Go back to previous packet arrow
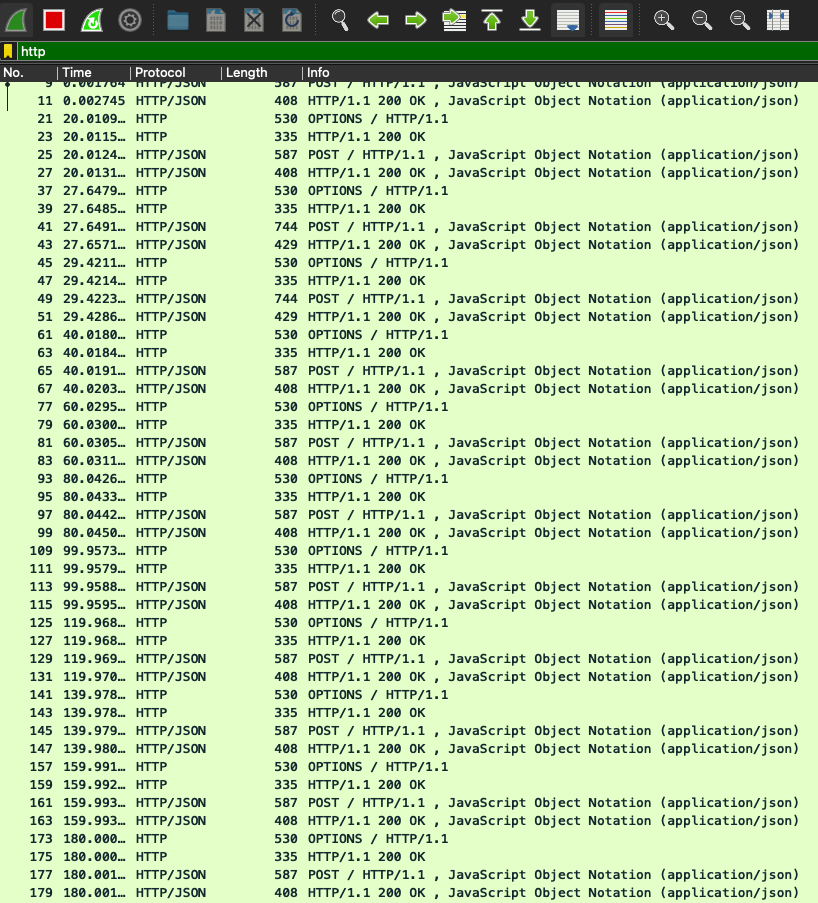The height and width of the screenshot is (903, 818). tap(377, 19)
